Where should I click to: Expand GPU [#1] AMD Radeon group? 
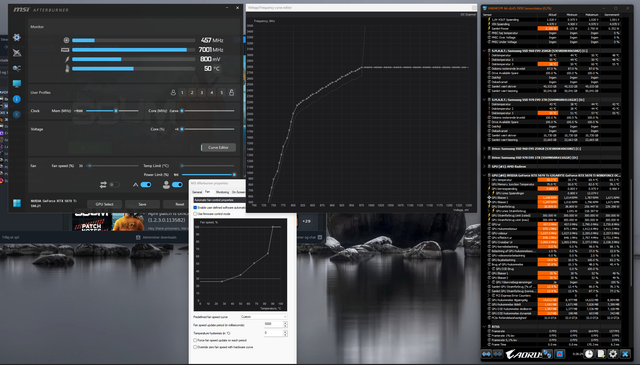tap(485, 167)
